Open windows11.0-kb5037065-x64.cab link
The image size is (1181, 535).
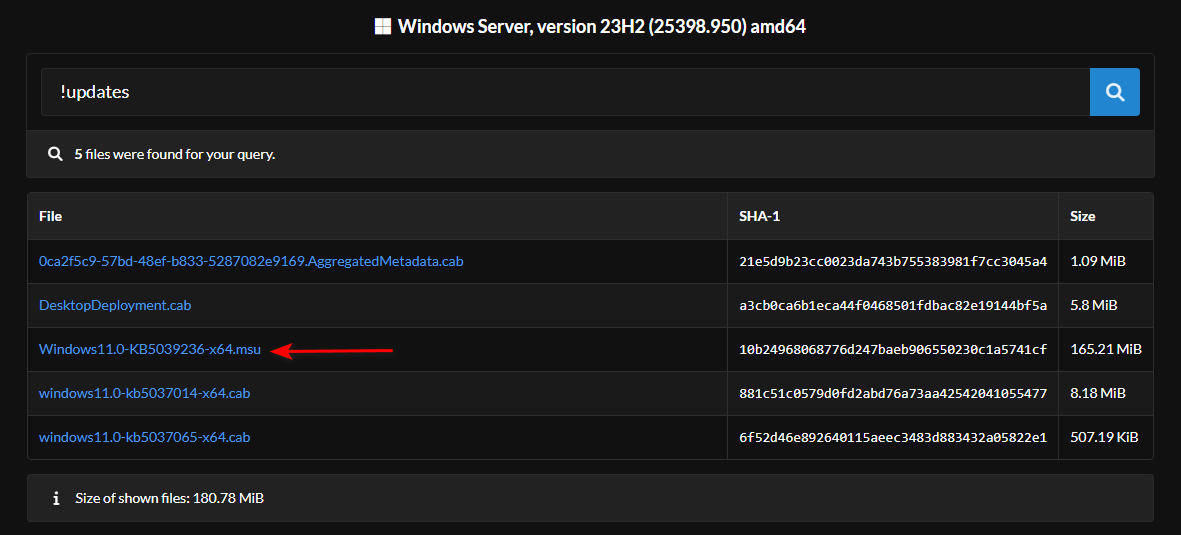point(145,437)
